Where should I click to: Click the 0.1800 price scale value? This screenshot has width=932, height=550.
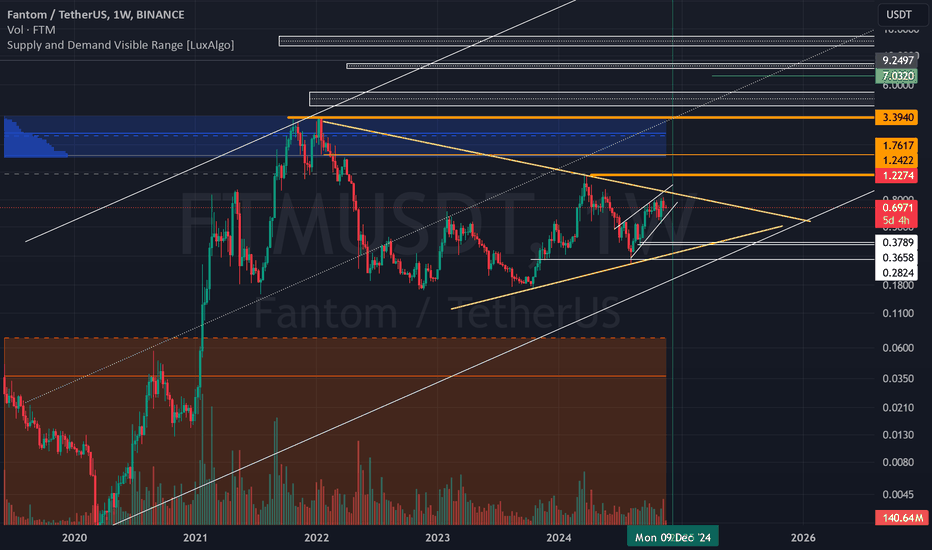pyautogui.click(x=898, y=285)
